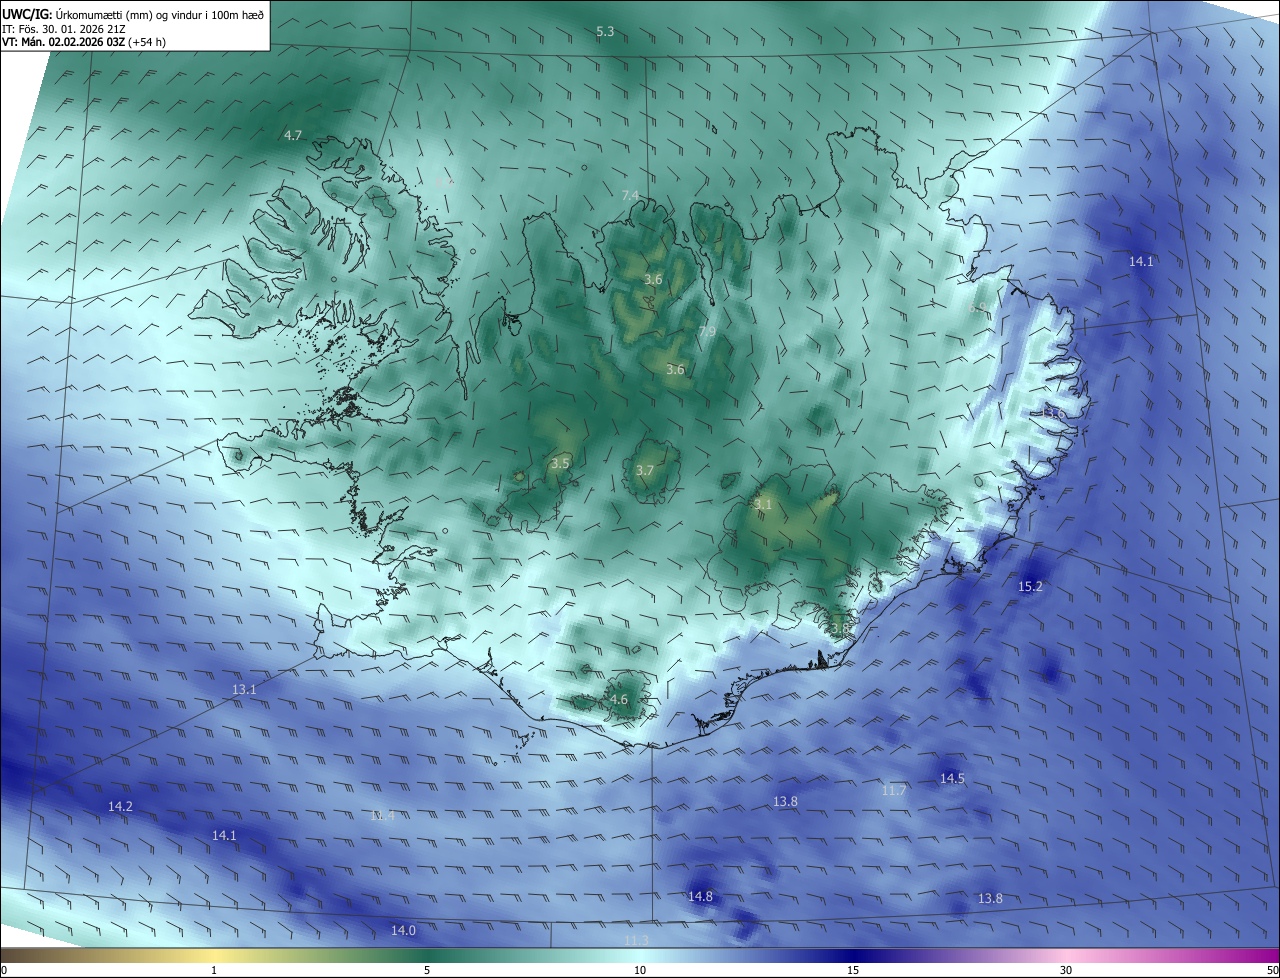
Task: Click the 3.1 value on the glacier
Action: (x=763, y=505)
